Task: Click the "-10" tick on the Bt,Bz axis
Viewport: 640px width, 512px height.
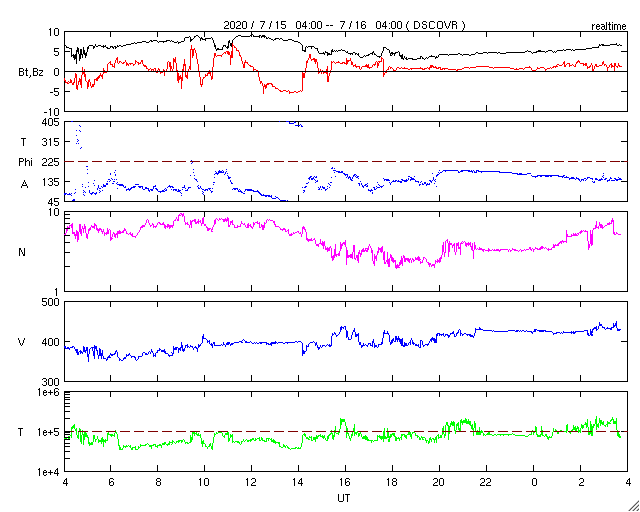Action: coord(52,112)
